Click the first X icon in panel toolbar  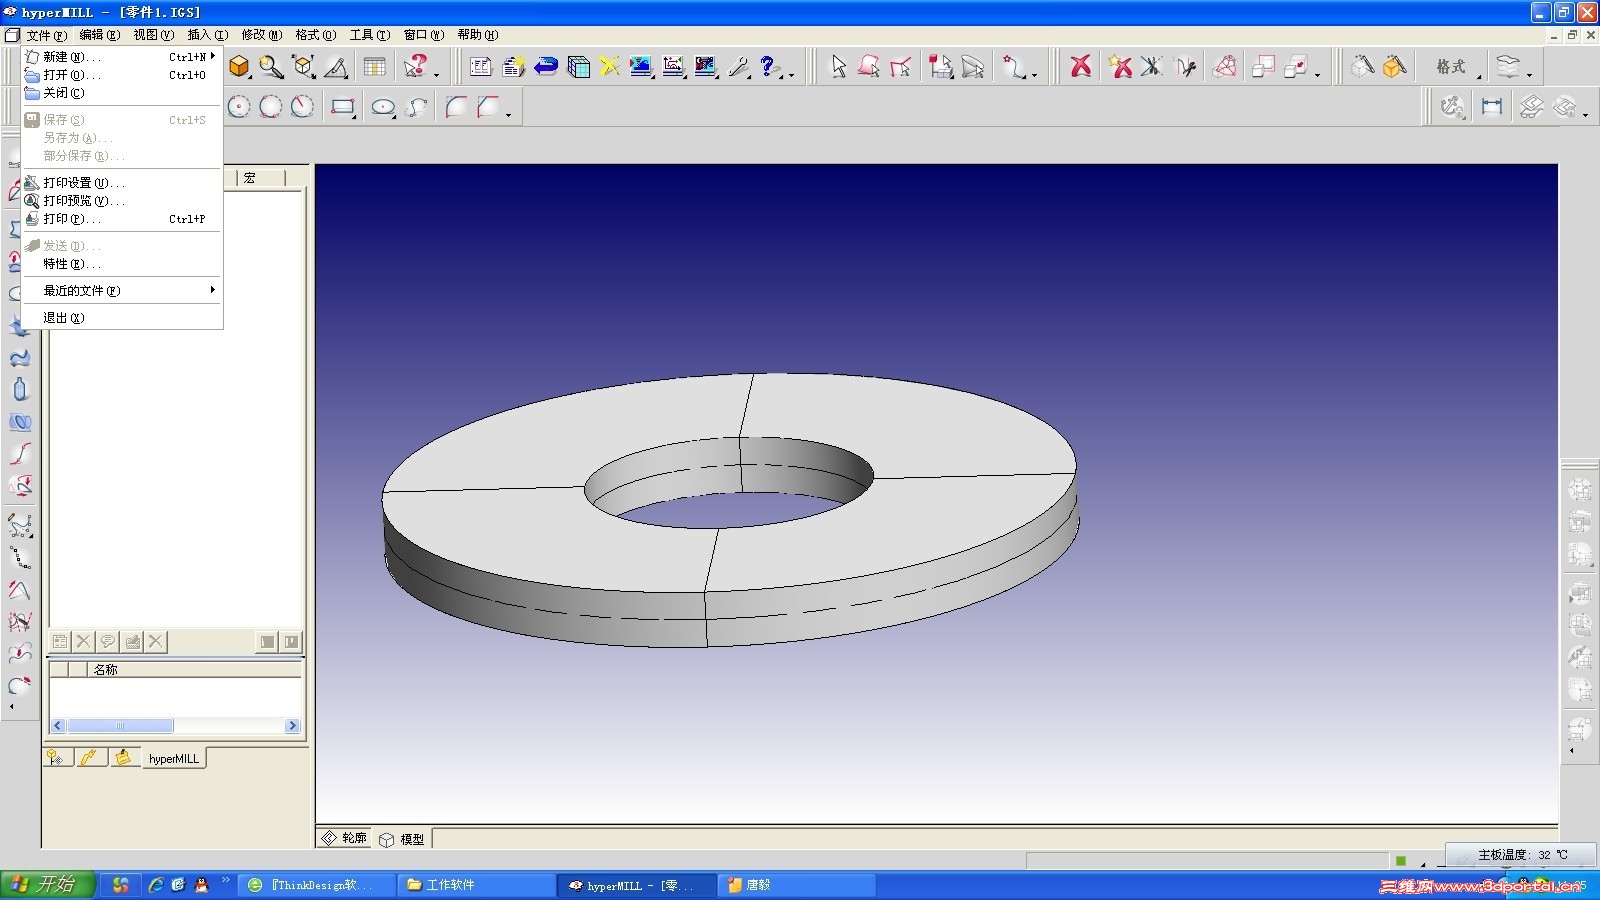(84, 642)
